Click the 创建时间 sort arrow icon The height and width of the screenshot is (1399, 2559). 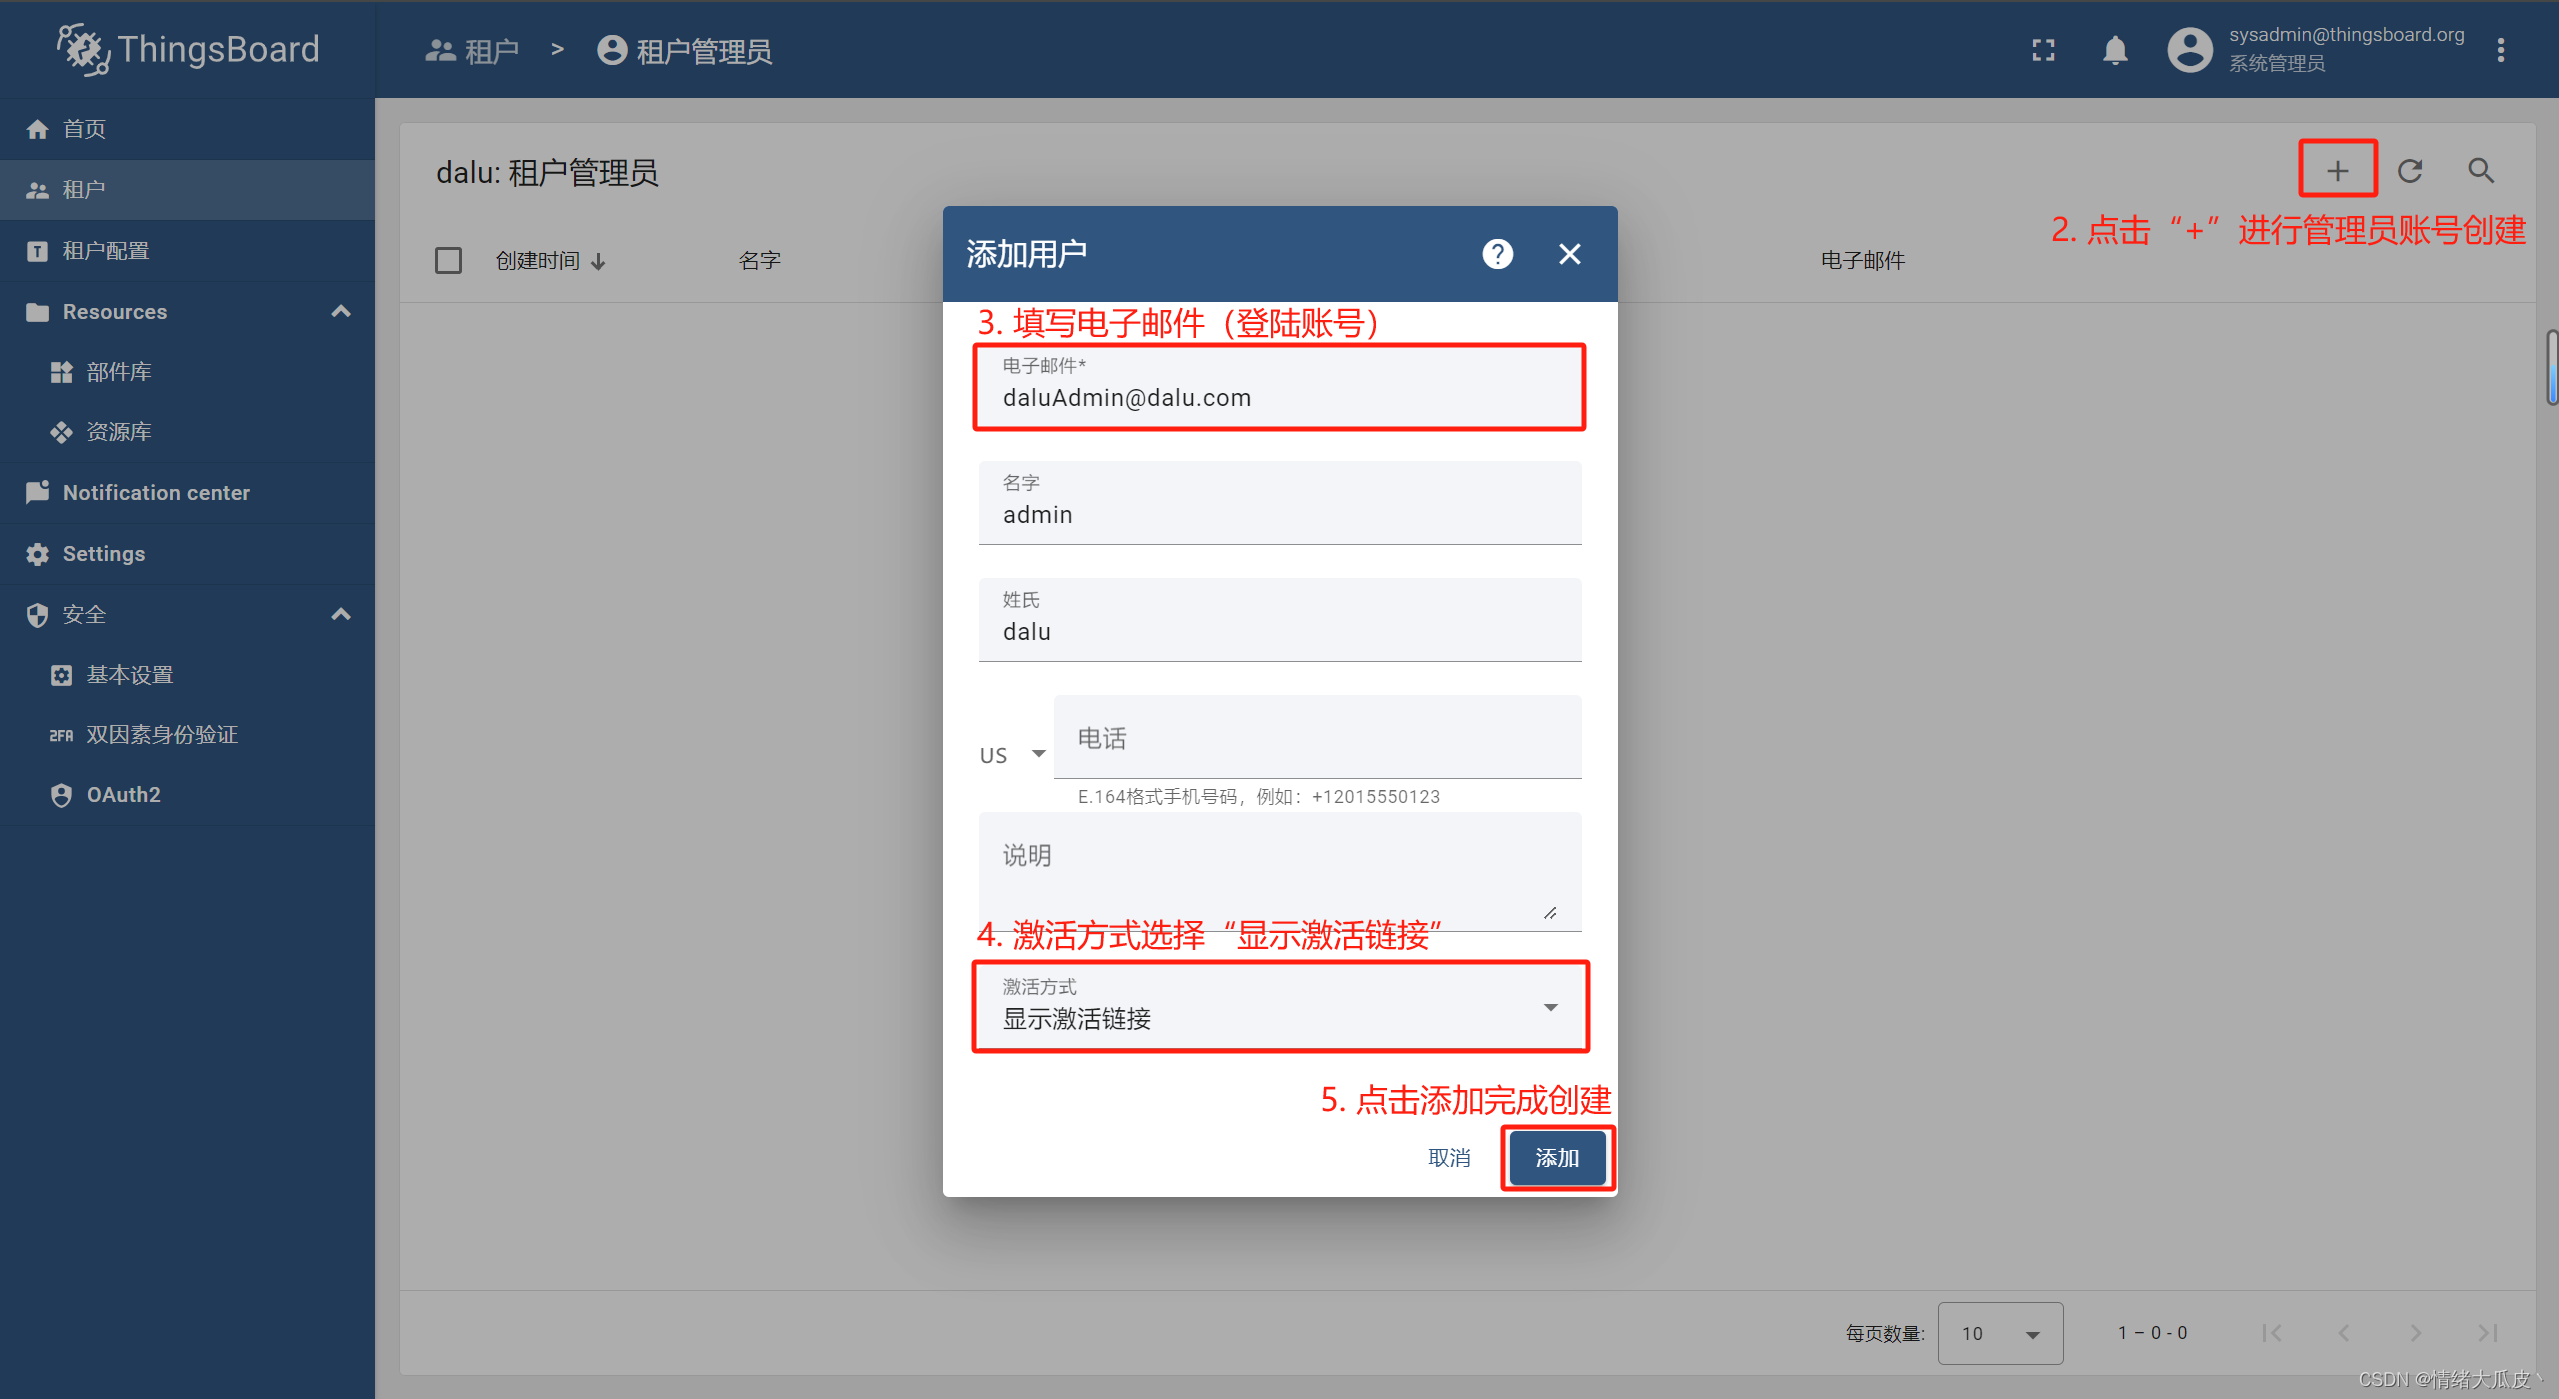coord(598,262)
